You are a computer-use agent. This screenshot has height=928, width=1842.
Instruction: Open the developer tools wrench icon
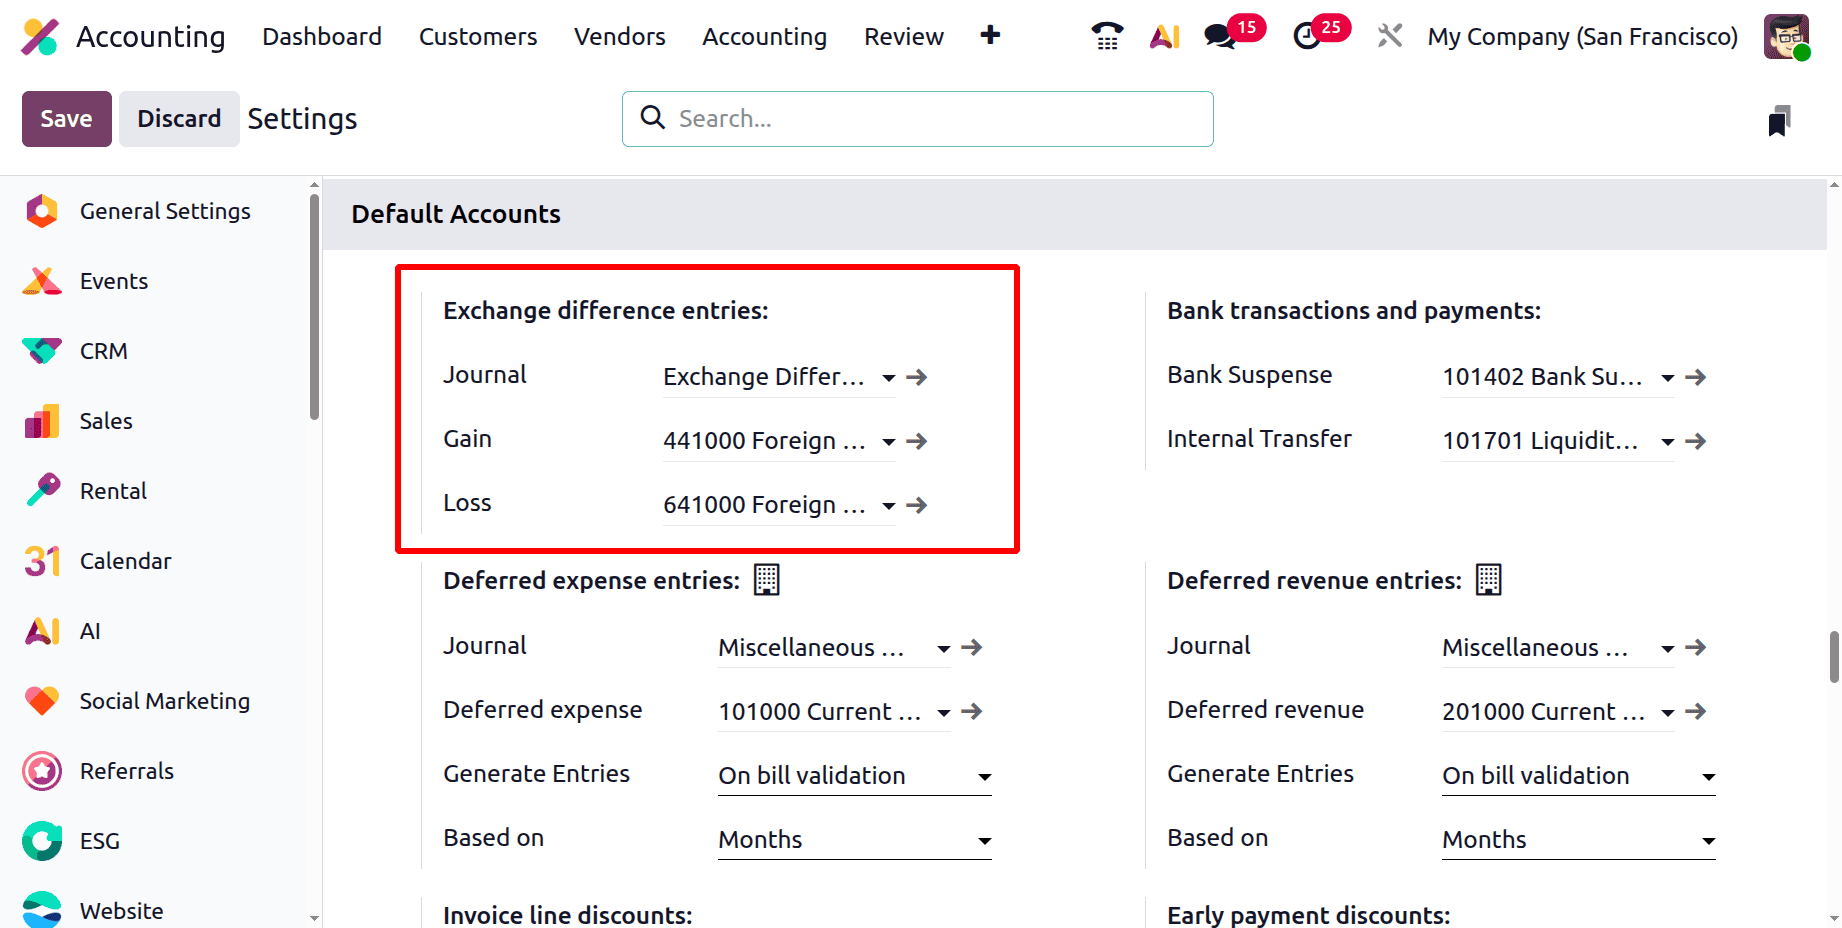point(1389,36)
